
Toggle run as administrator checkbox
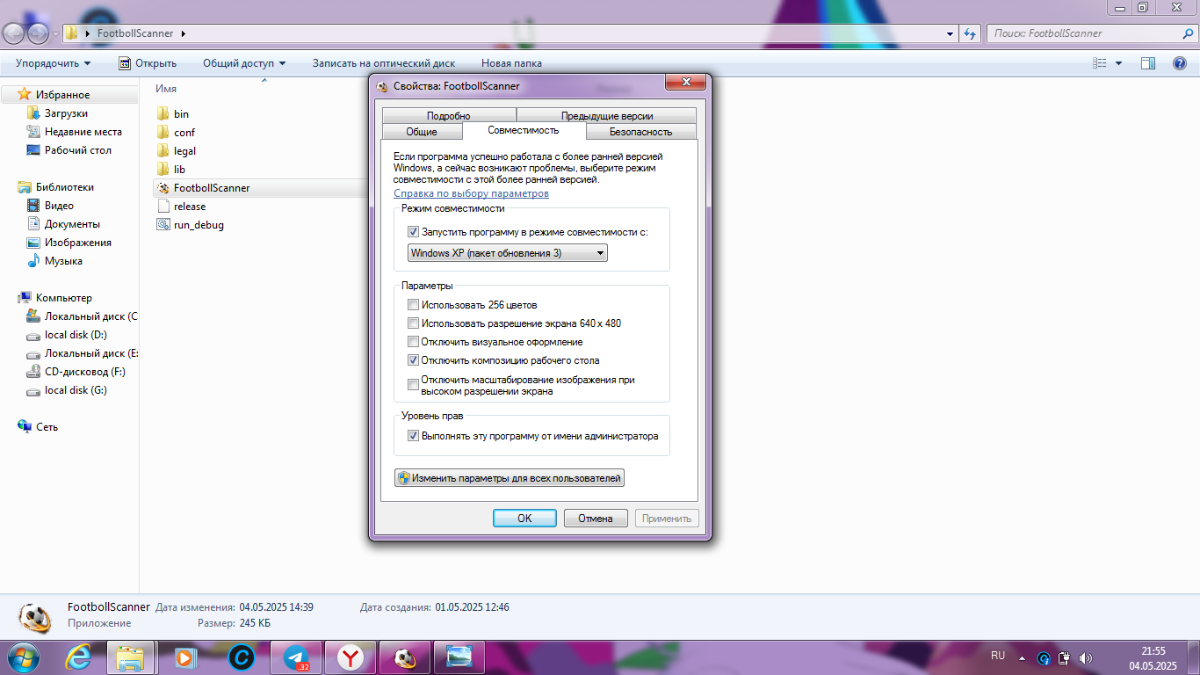414,436
